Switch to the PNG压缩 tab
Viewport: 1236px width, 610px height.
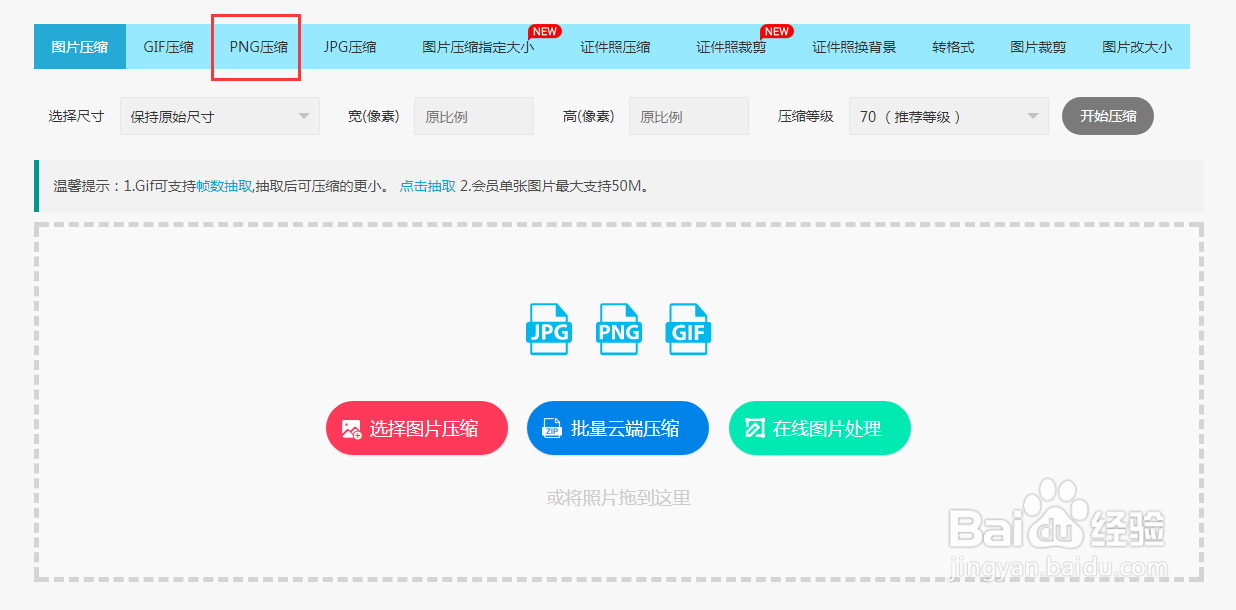pos(256,46)
